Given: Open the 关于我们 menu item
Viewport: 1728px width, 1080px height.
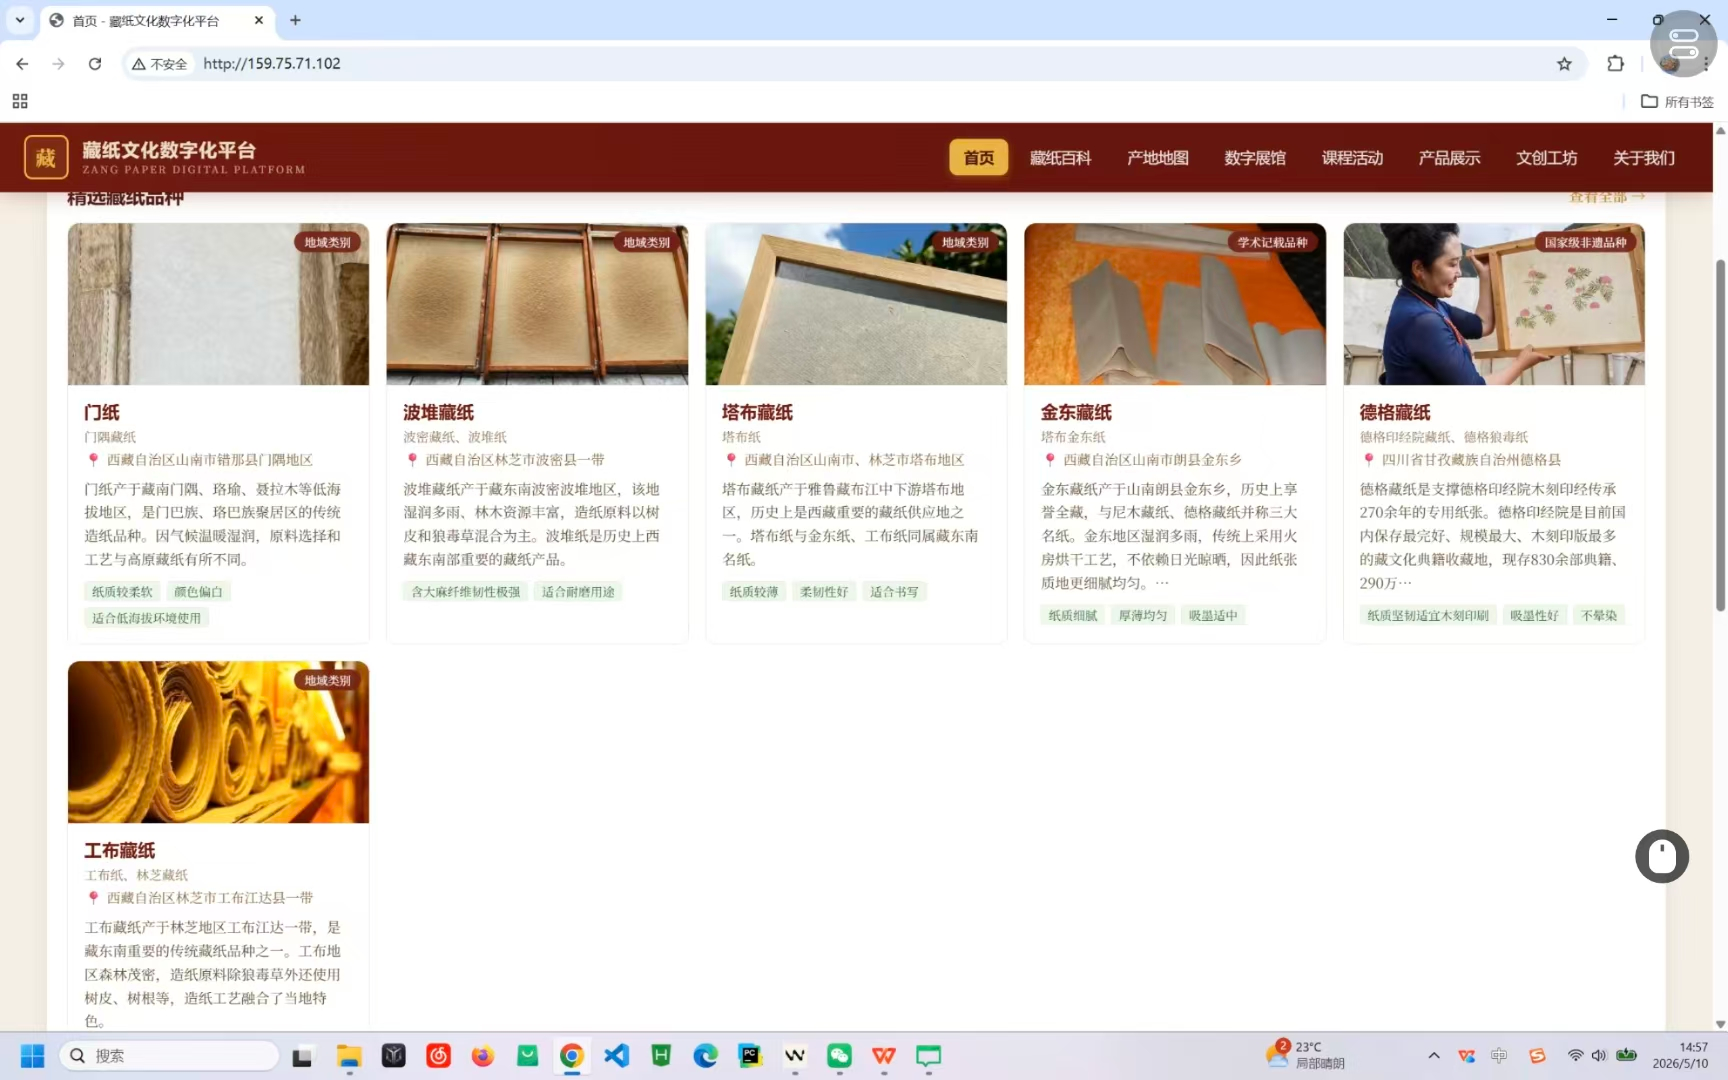Looking at the screenshot, I should pos(1644,158).
